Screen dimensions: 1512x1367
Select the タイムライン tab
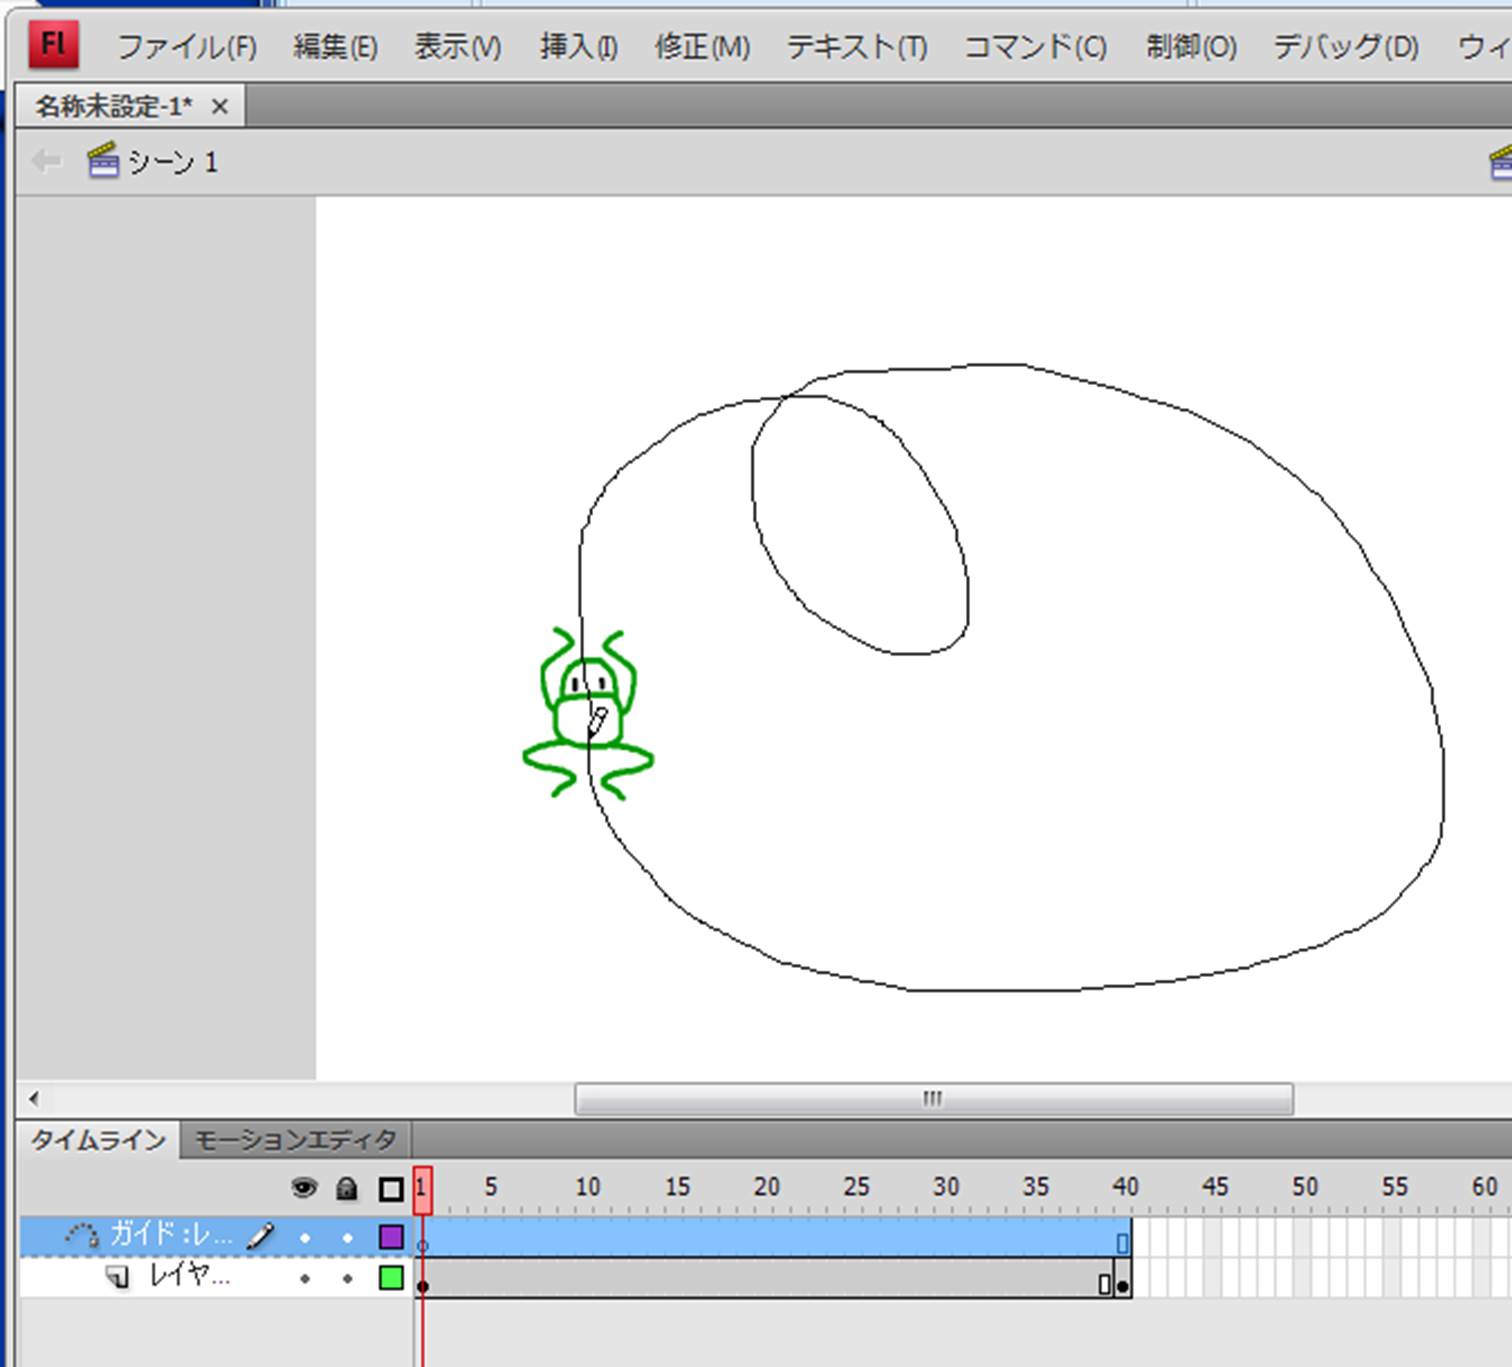point(97,1140)
